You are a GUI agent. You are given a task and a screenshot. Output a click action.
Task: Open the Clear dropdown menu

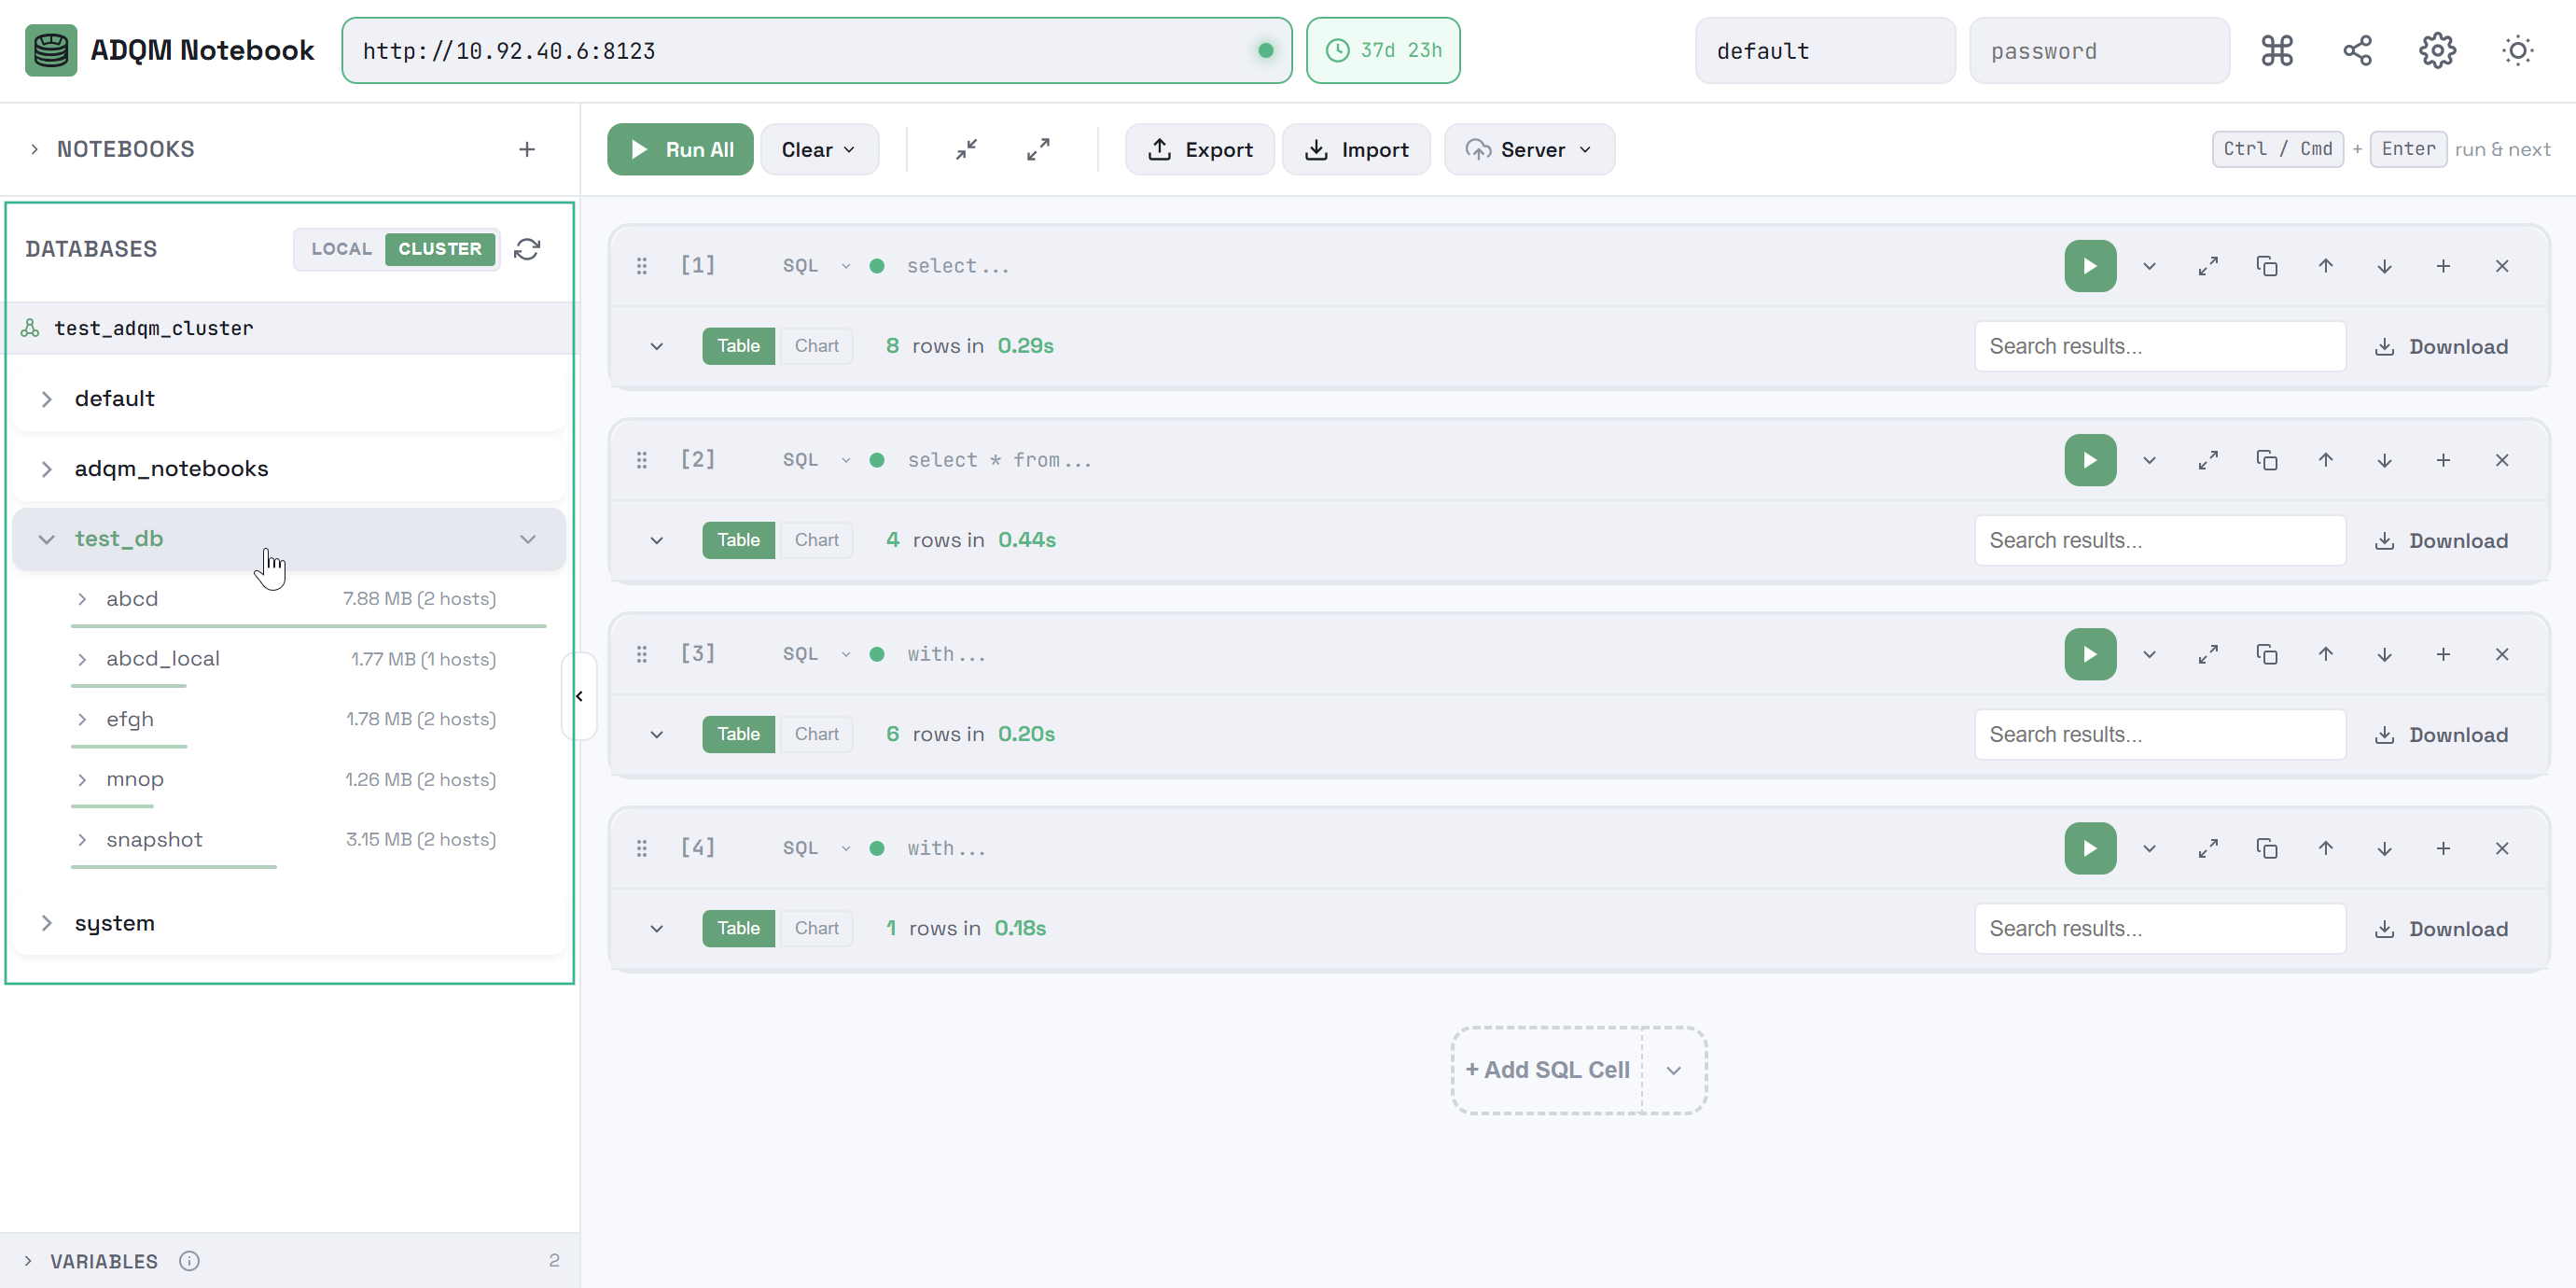click(x=818, y=149)
